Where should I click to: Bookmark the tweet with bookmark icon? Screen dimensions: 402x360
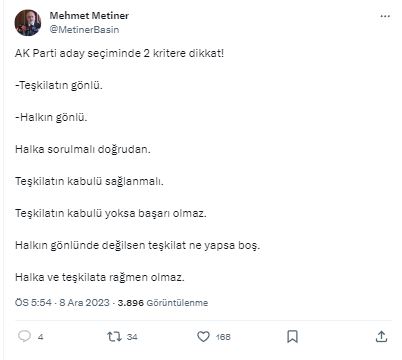pyautogui.click(x=292, y=337)
